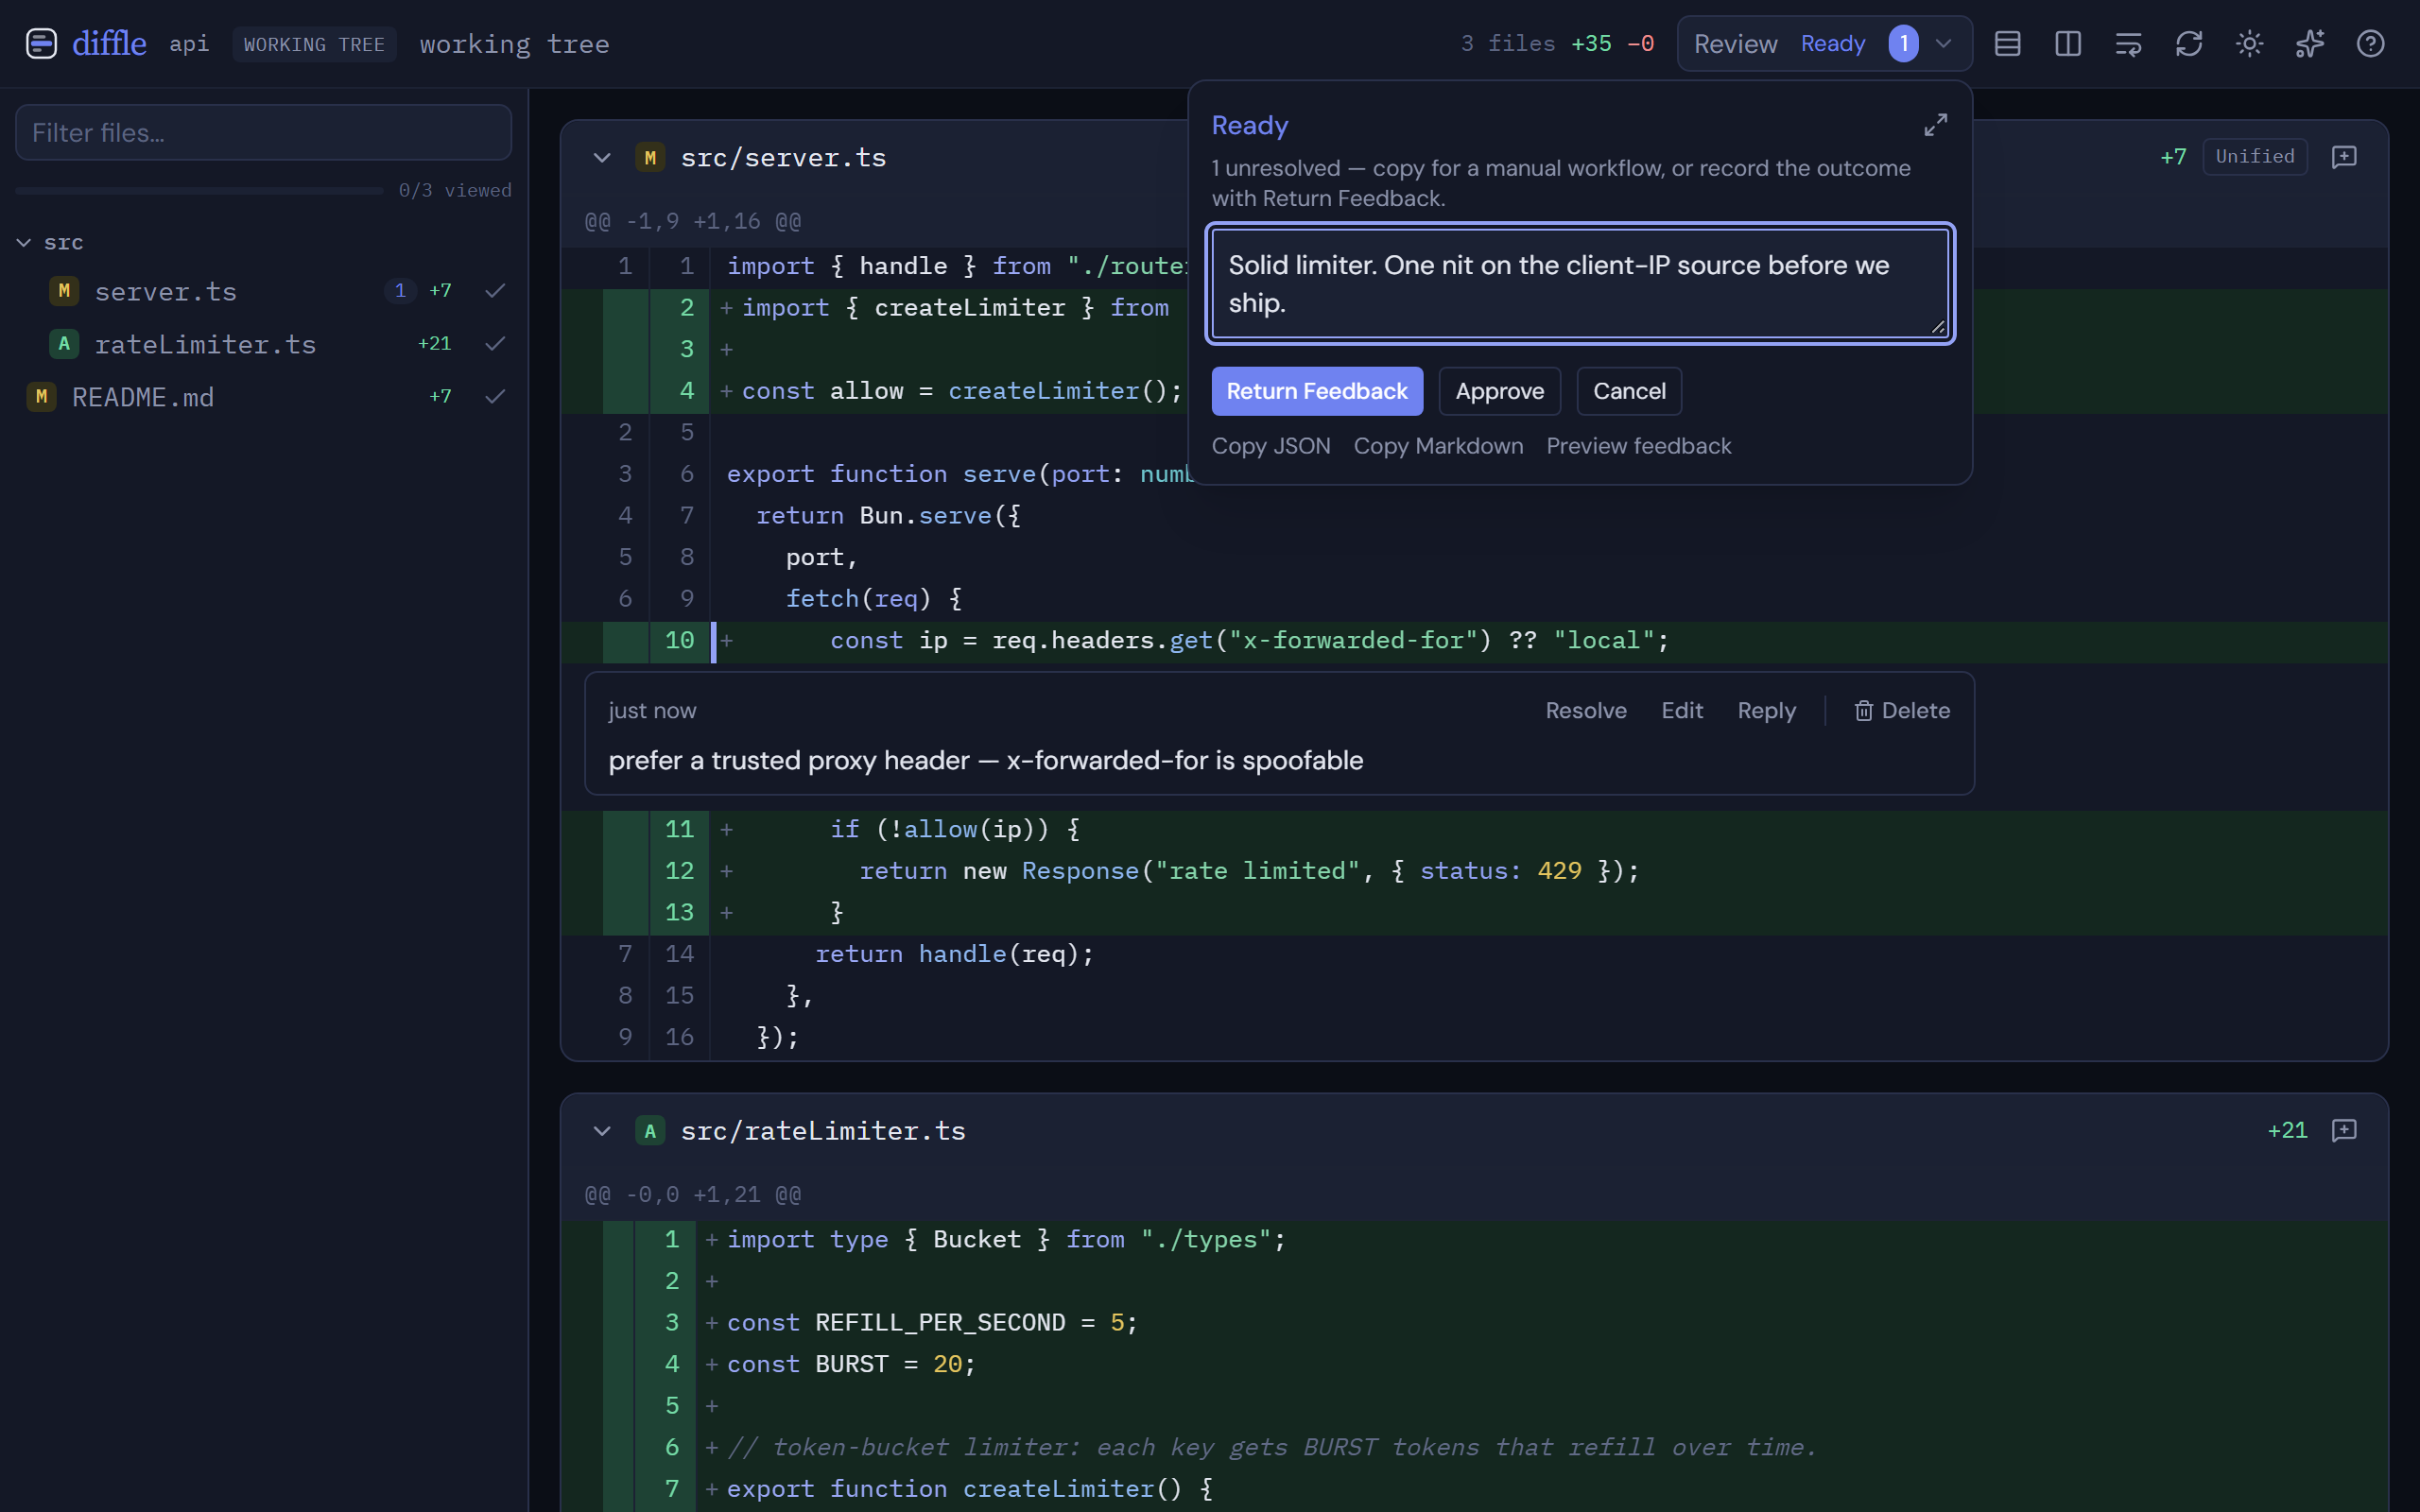The width and height of the screenshot is (2420, 1512).
Task: Expand the Ready feedback popover
Action: tap(1935, 125)
